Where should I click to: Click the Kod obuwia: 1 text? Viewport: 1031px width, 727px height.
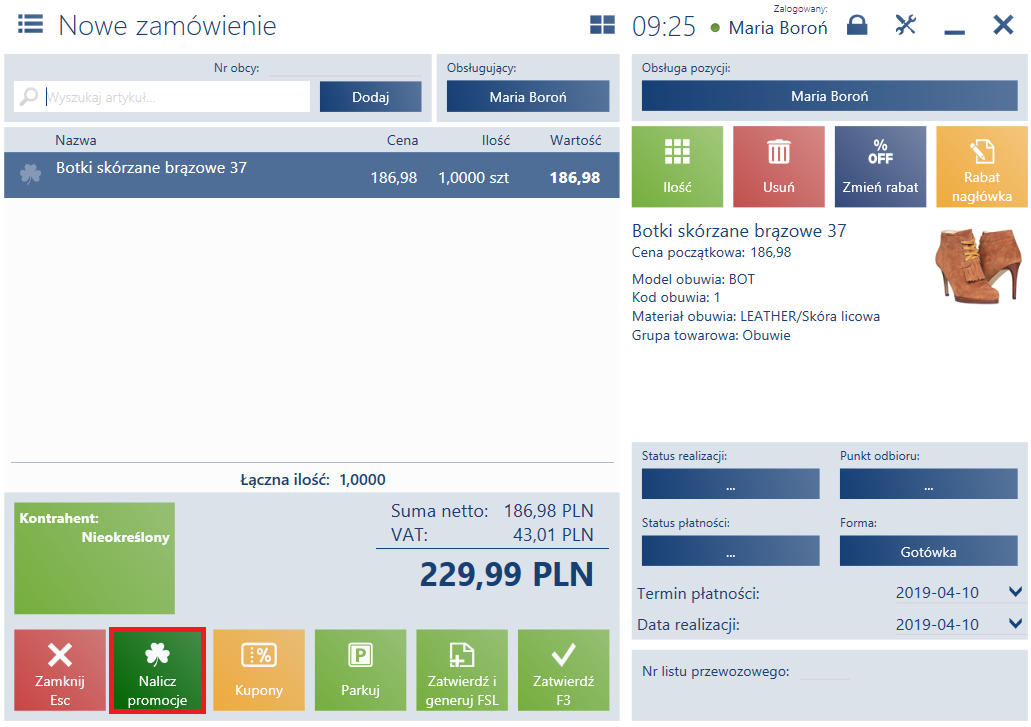[676, 297]
